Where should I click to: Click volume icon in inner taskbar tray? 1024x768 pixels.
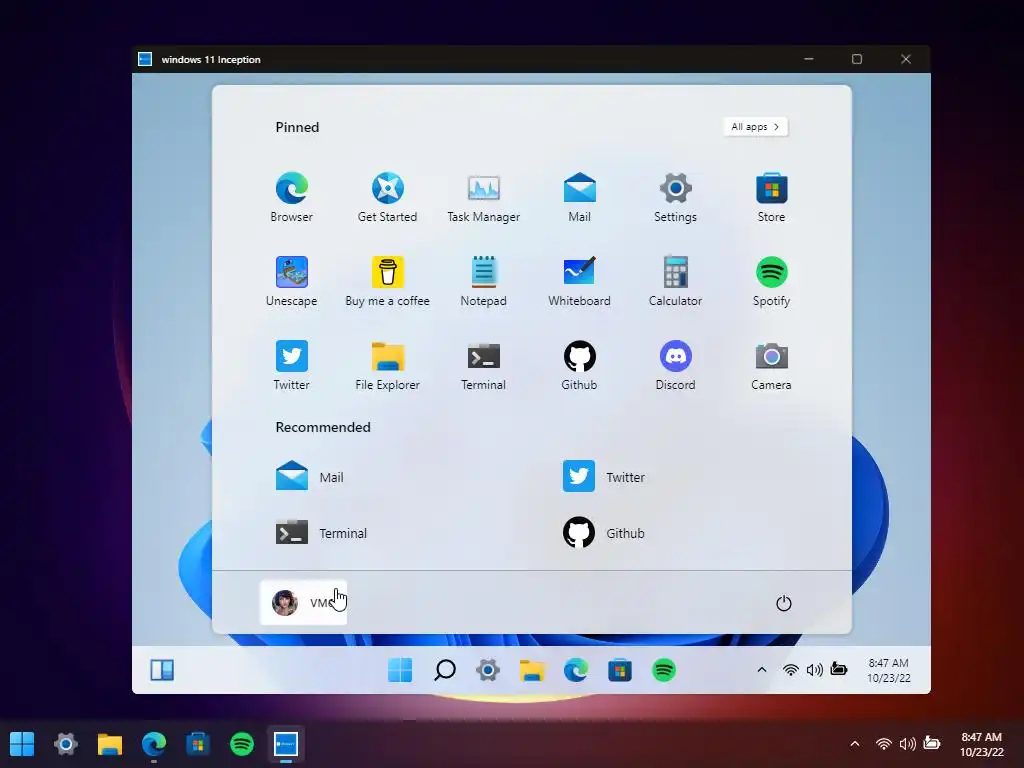(814, 669)
